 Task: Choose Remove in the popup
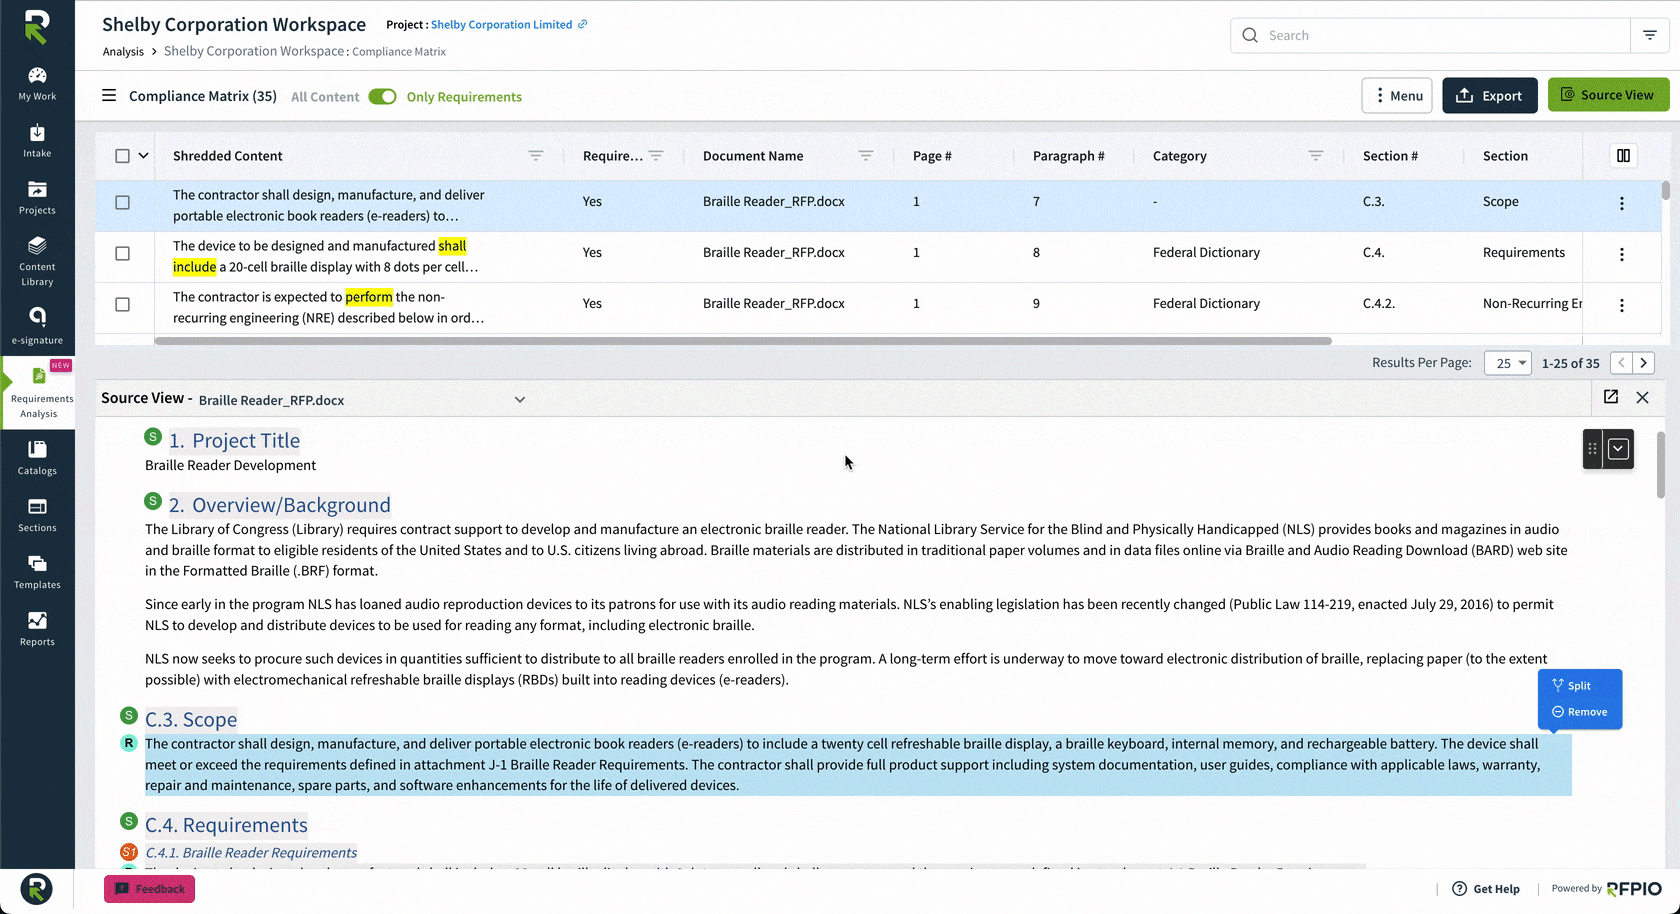pyautogui.click(x=1579, y=712)
